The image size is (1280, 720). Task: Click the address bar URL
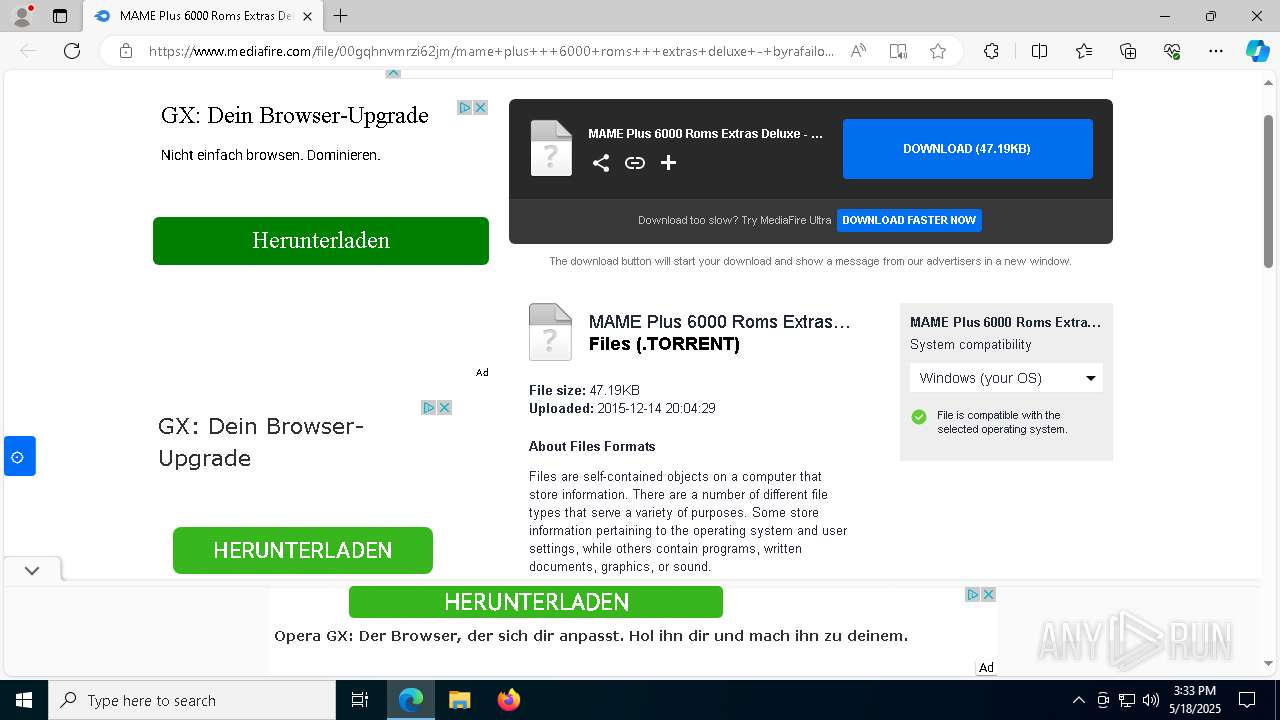(491, 51)
